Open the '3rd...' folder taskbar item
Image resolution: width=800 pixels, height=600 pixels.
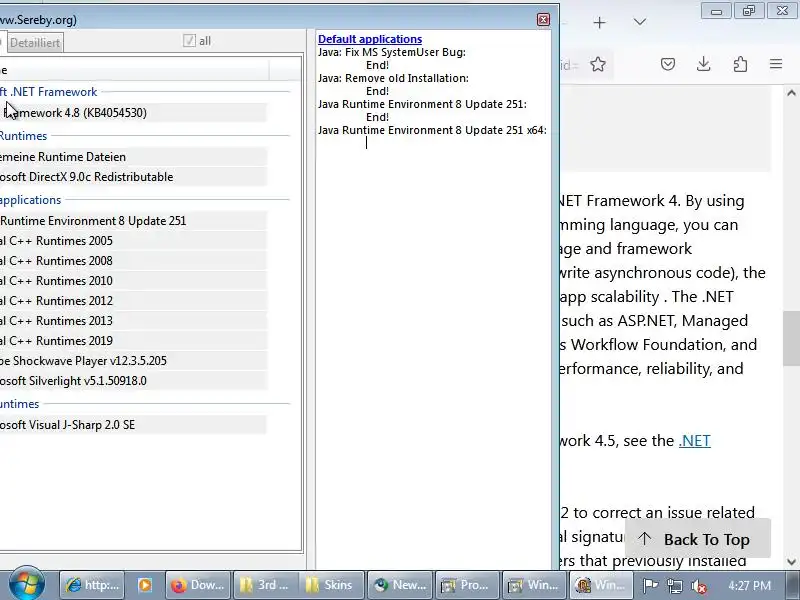(265, 585)
